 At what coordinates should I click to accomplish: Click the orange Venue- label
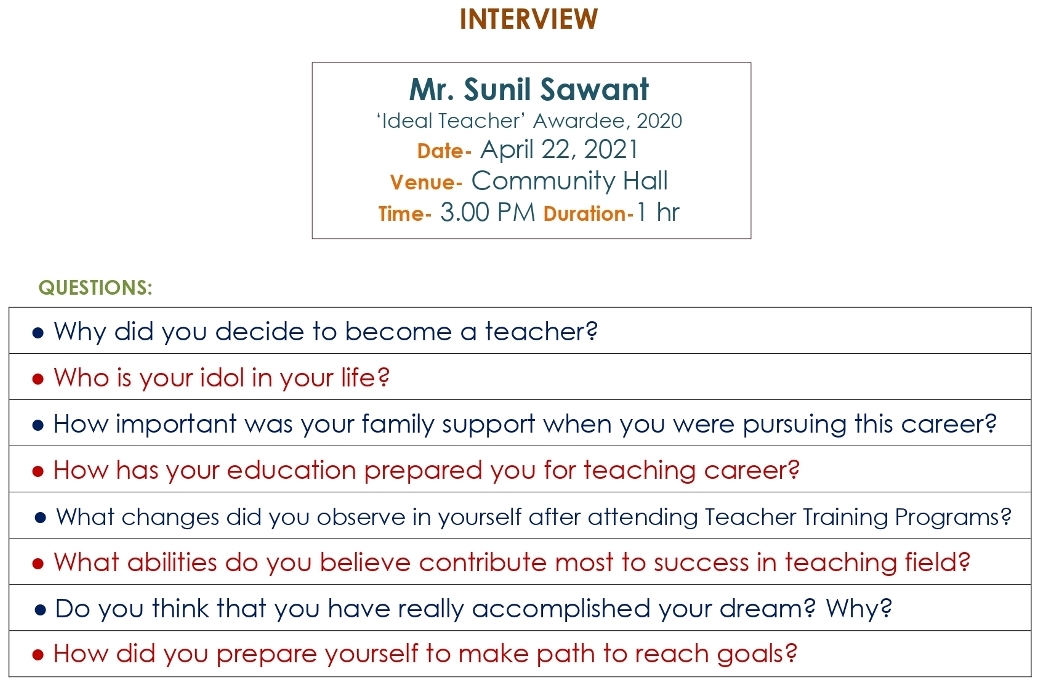(x=426, y=183)
